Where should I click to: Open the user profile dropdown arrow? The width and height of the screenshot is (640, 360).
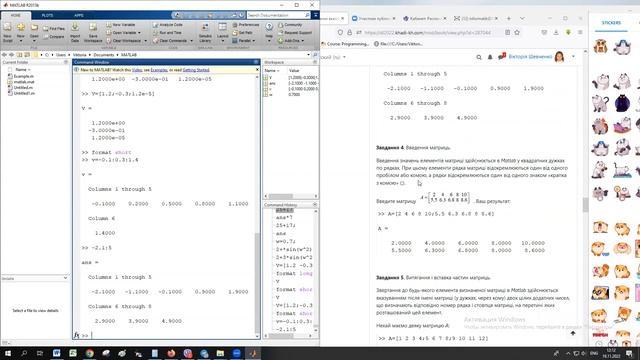point(573,57)
